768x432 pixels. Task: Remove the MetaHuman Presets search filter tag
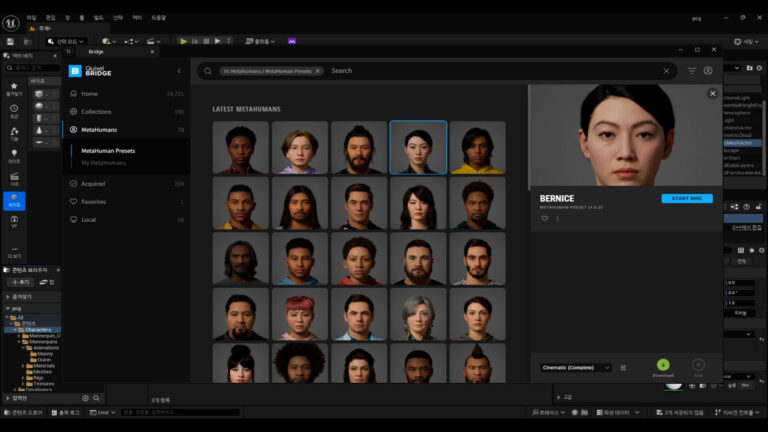[318, 71]
